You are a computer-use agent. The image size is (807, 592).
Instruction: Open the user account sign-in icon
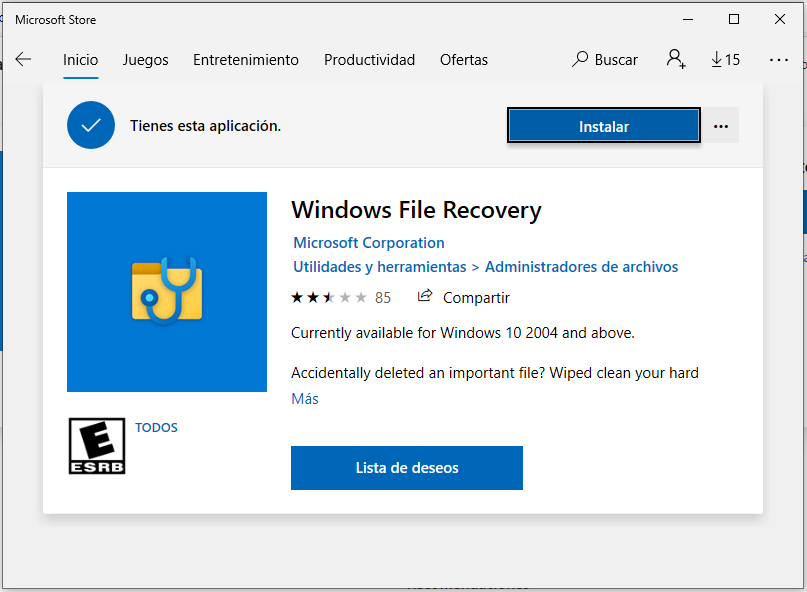(x=676, y=59)
